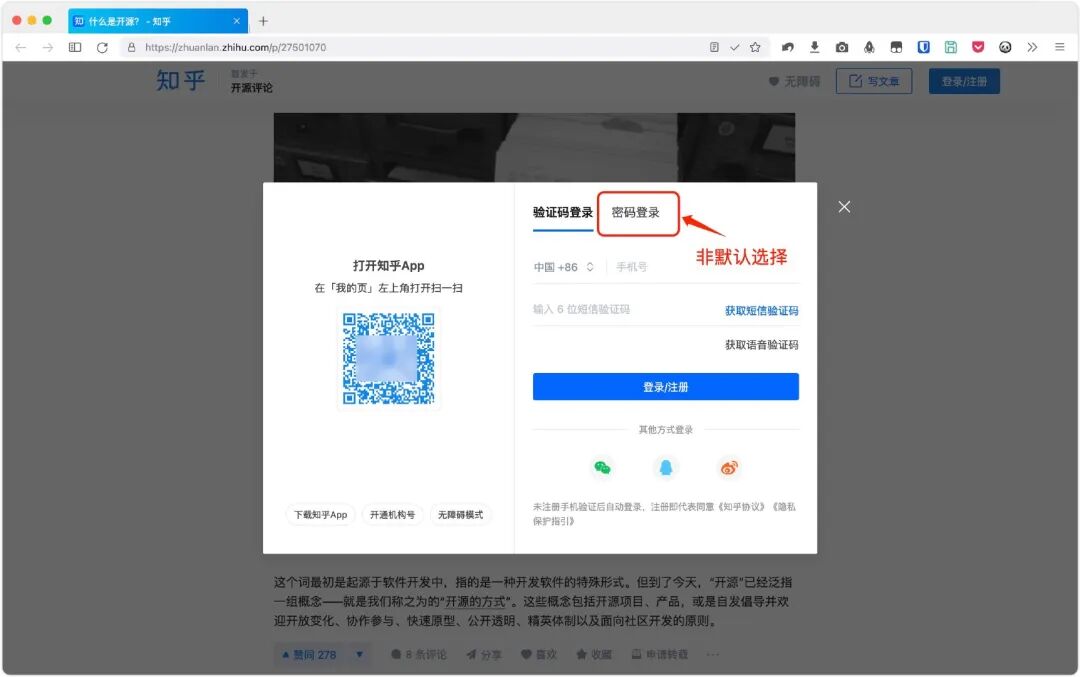Click the blue 登录/注册 button in the dialog
Image resolution: width=1080 pixels, height=677 pixels.
[665, 387]
